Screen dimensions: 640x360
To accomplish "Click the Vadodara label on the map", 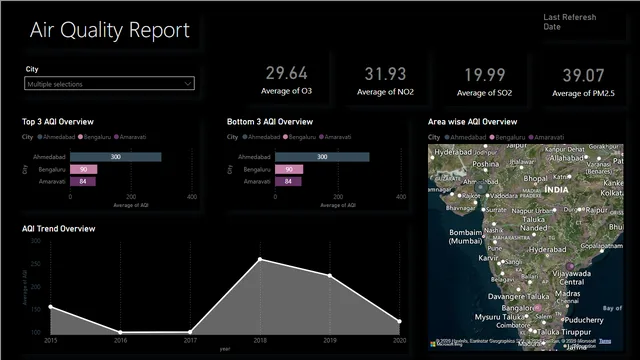I will [x=504, y=196].
